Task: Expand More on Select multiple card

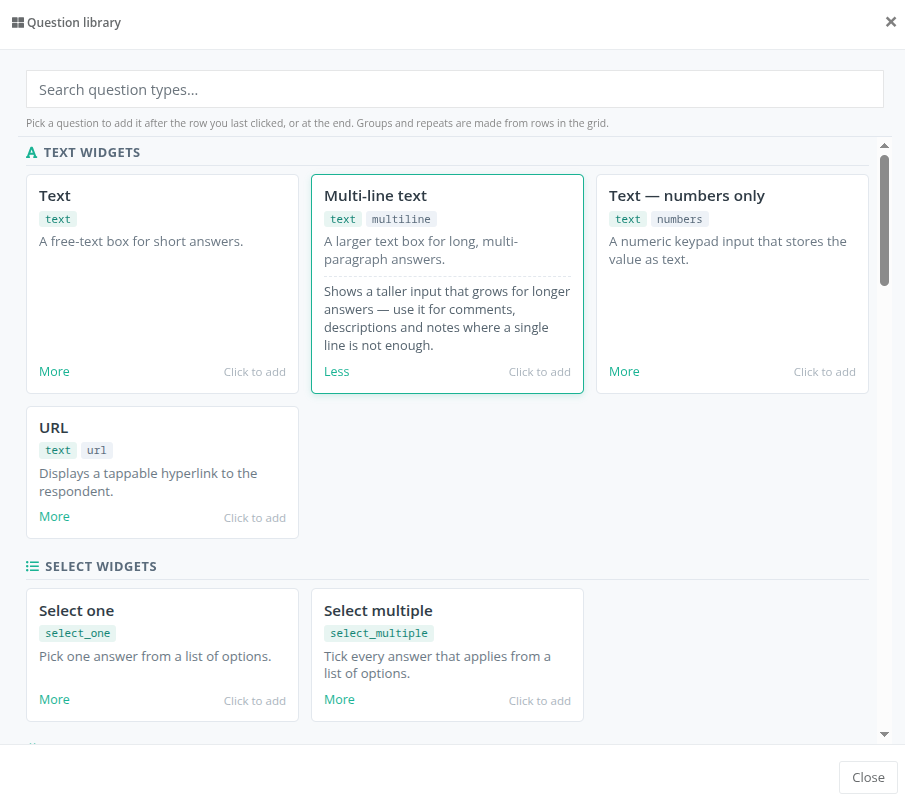Action: tap(339, 699)
